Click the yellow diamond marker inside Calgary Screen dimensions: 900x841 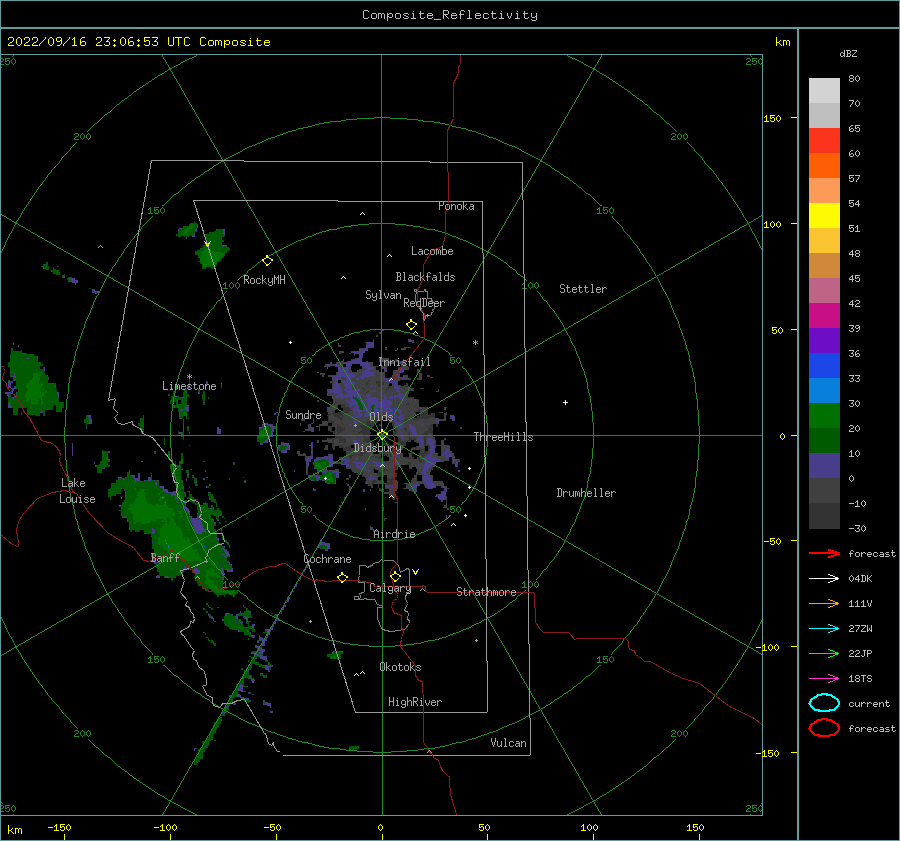(x=395, y=576)
